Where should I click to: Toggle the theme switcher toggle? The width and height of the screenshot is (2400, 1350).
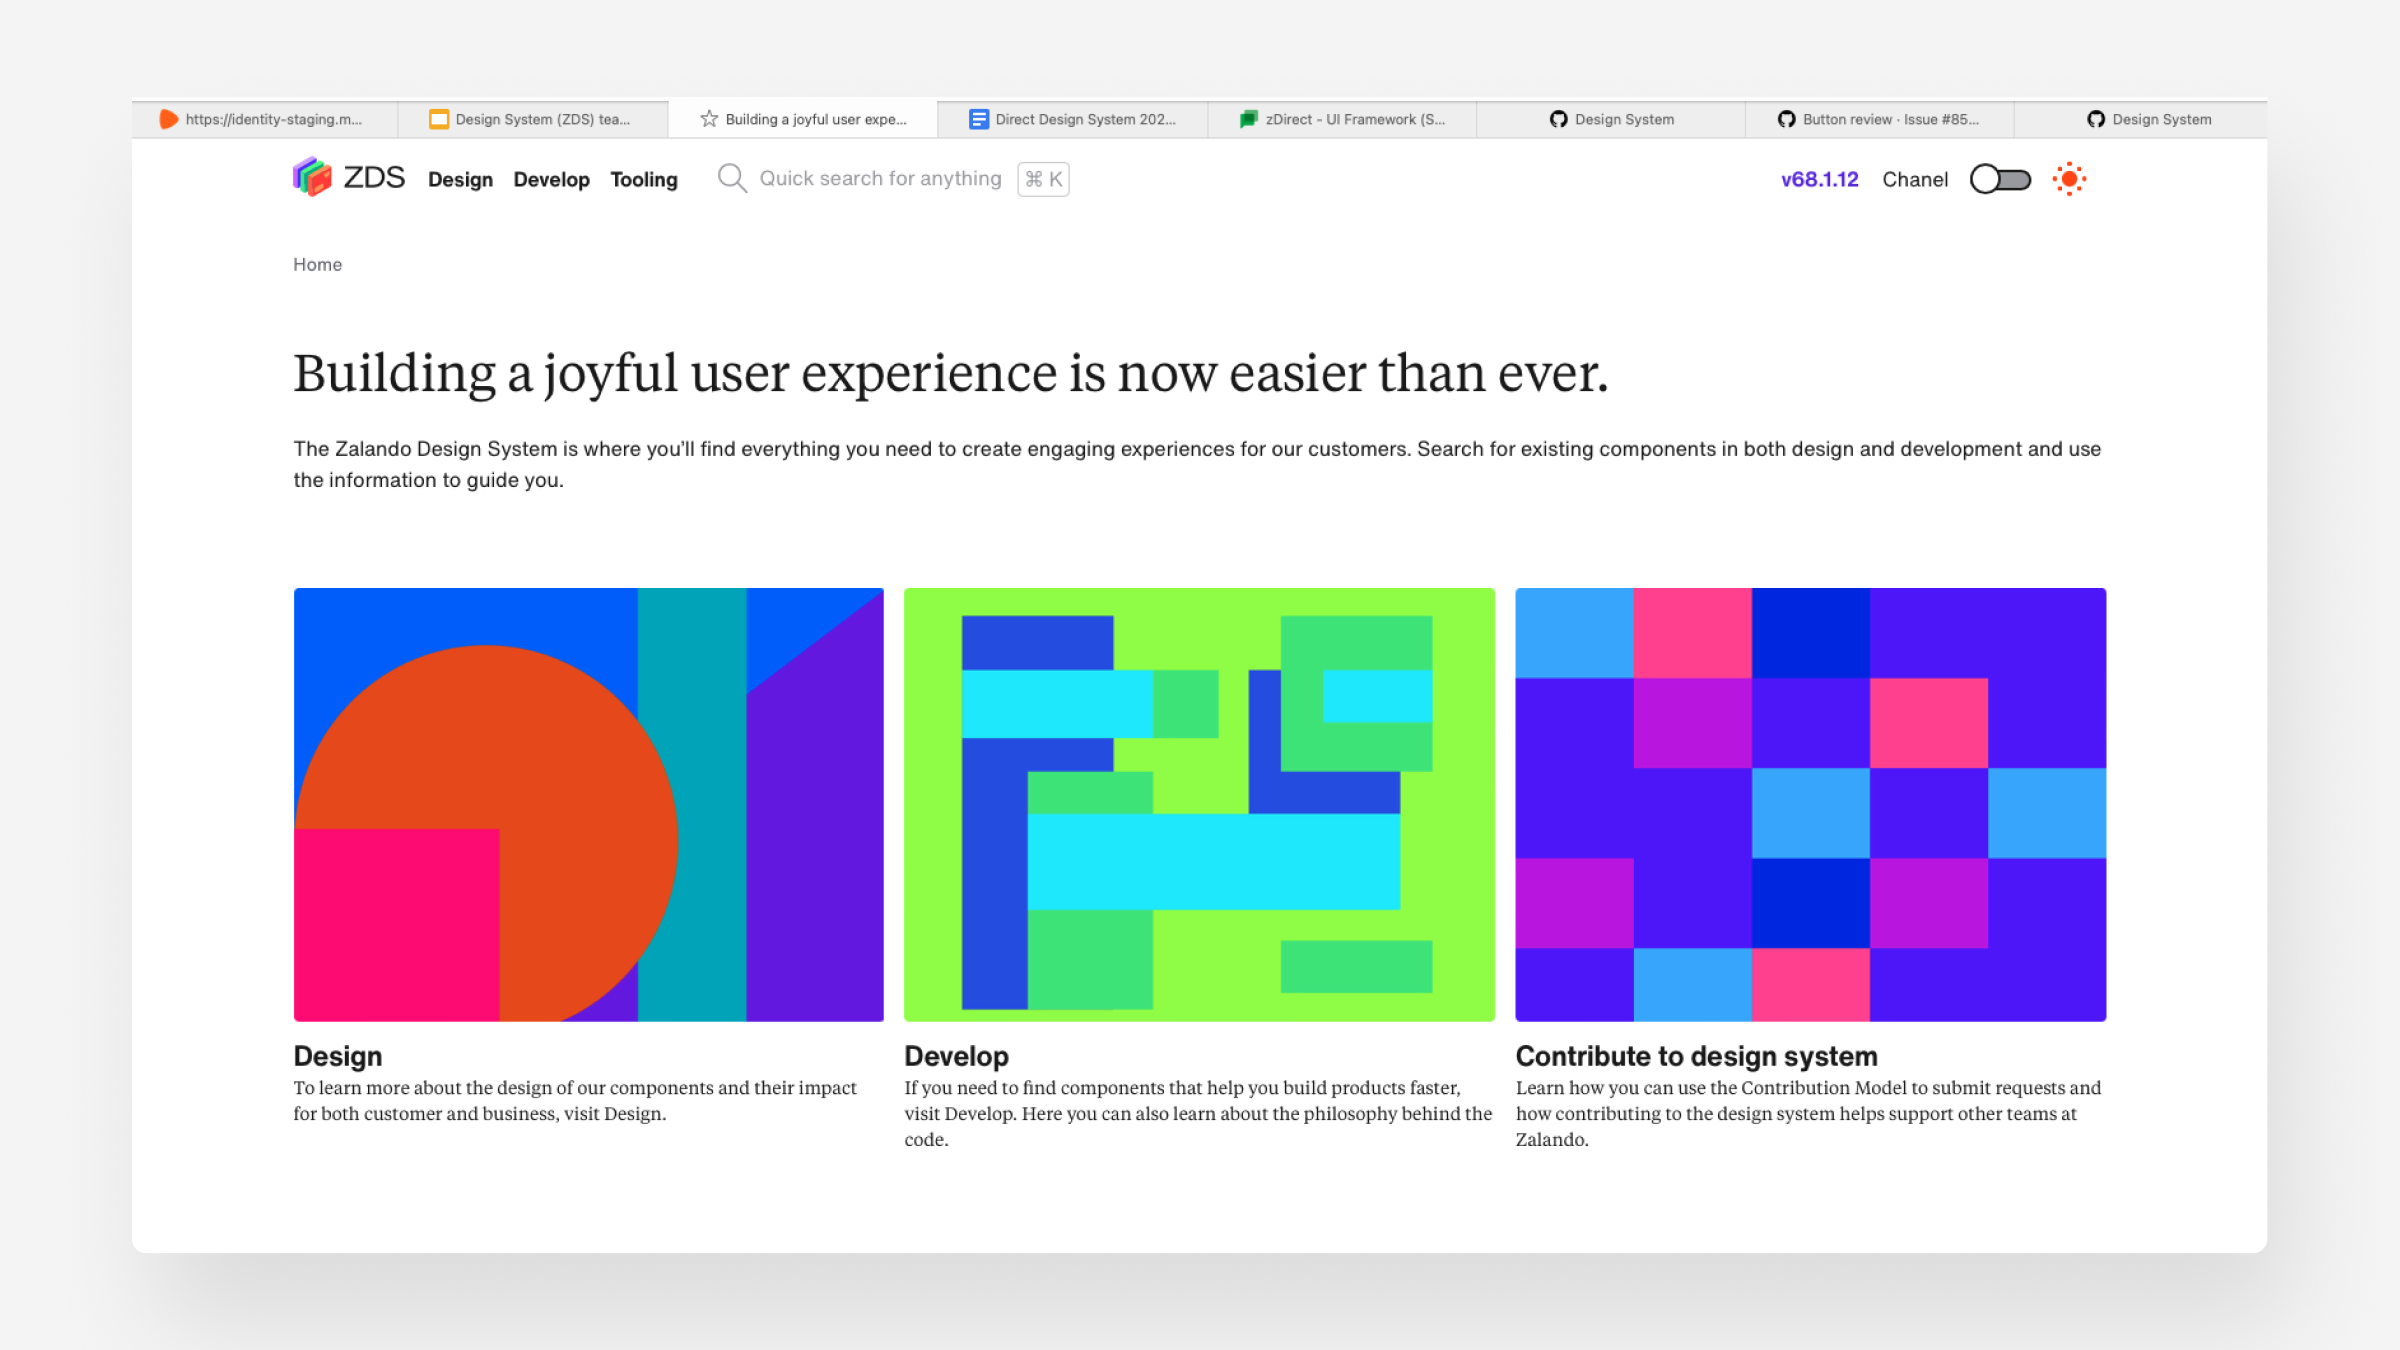[x=2001, y=178]
